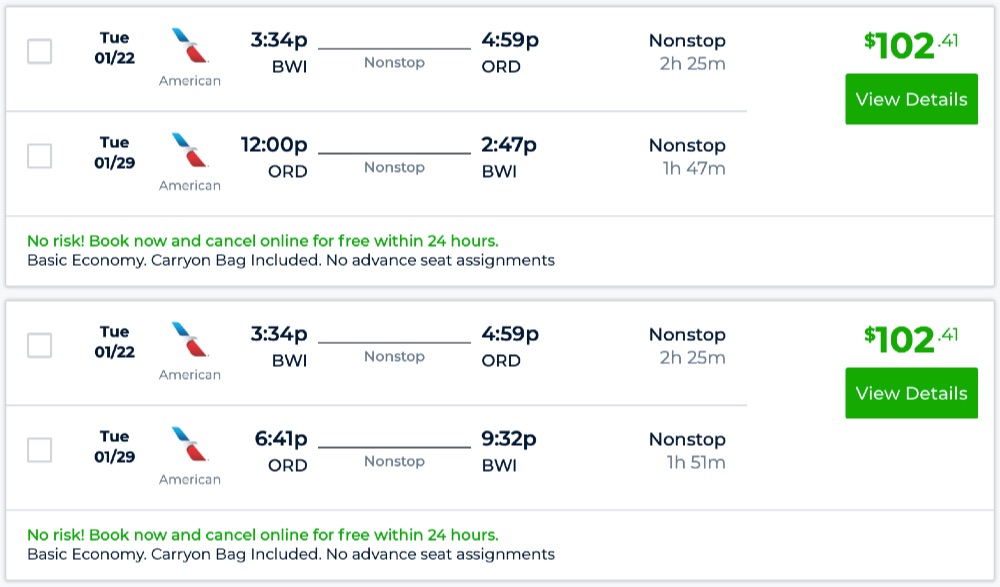Click the 12:00p departure time
The image size is (1000, 587).
pos(274,145)
